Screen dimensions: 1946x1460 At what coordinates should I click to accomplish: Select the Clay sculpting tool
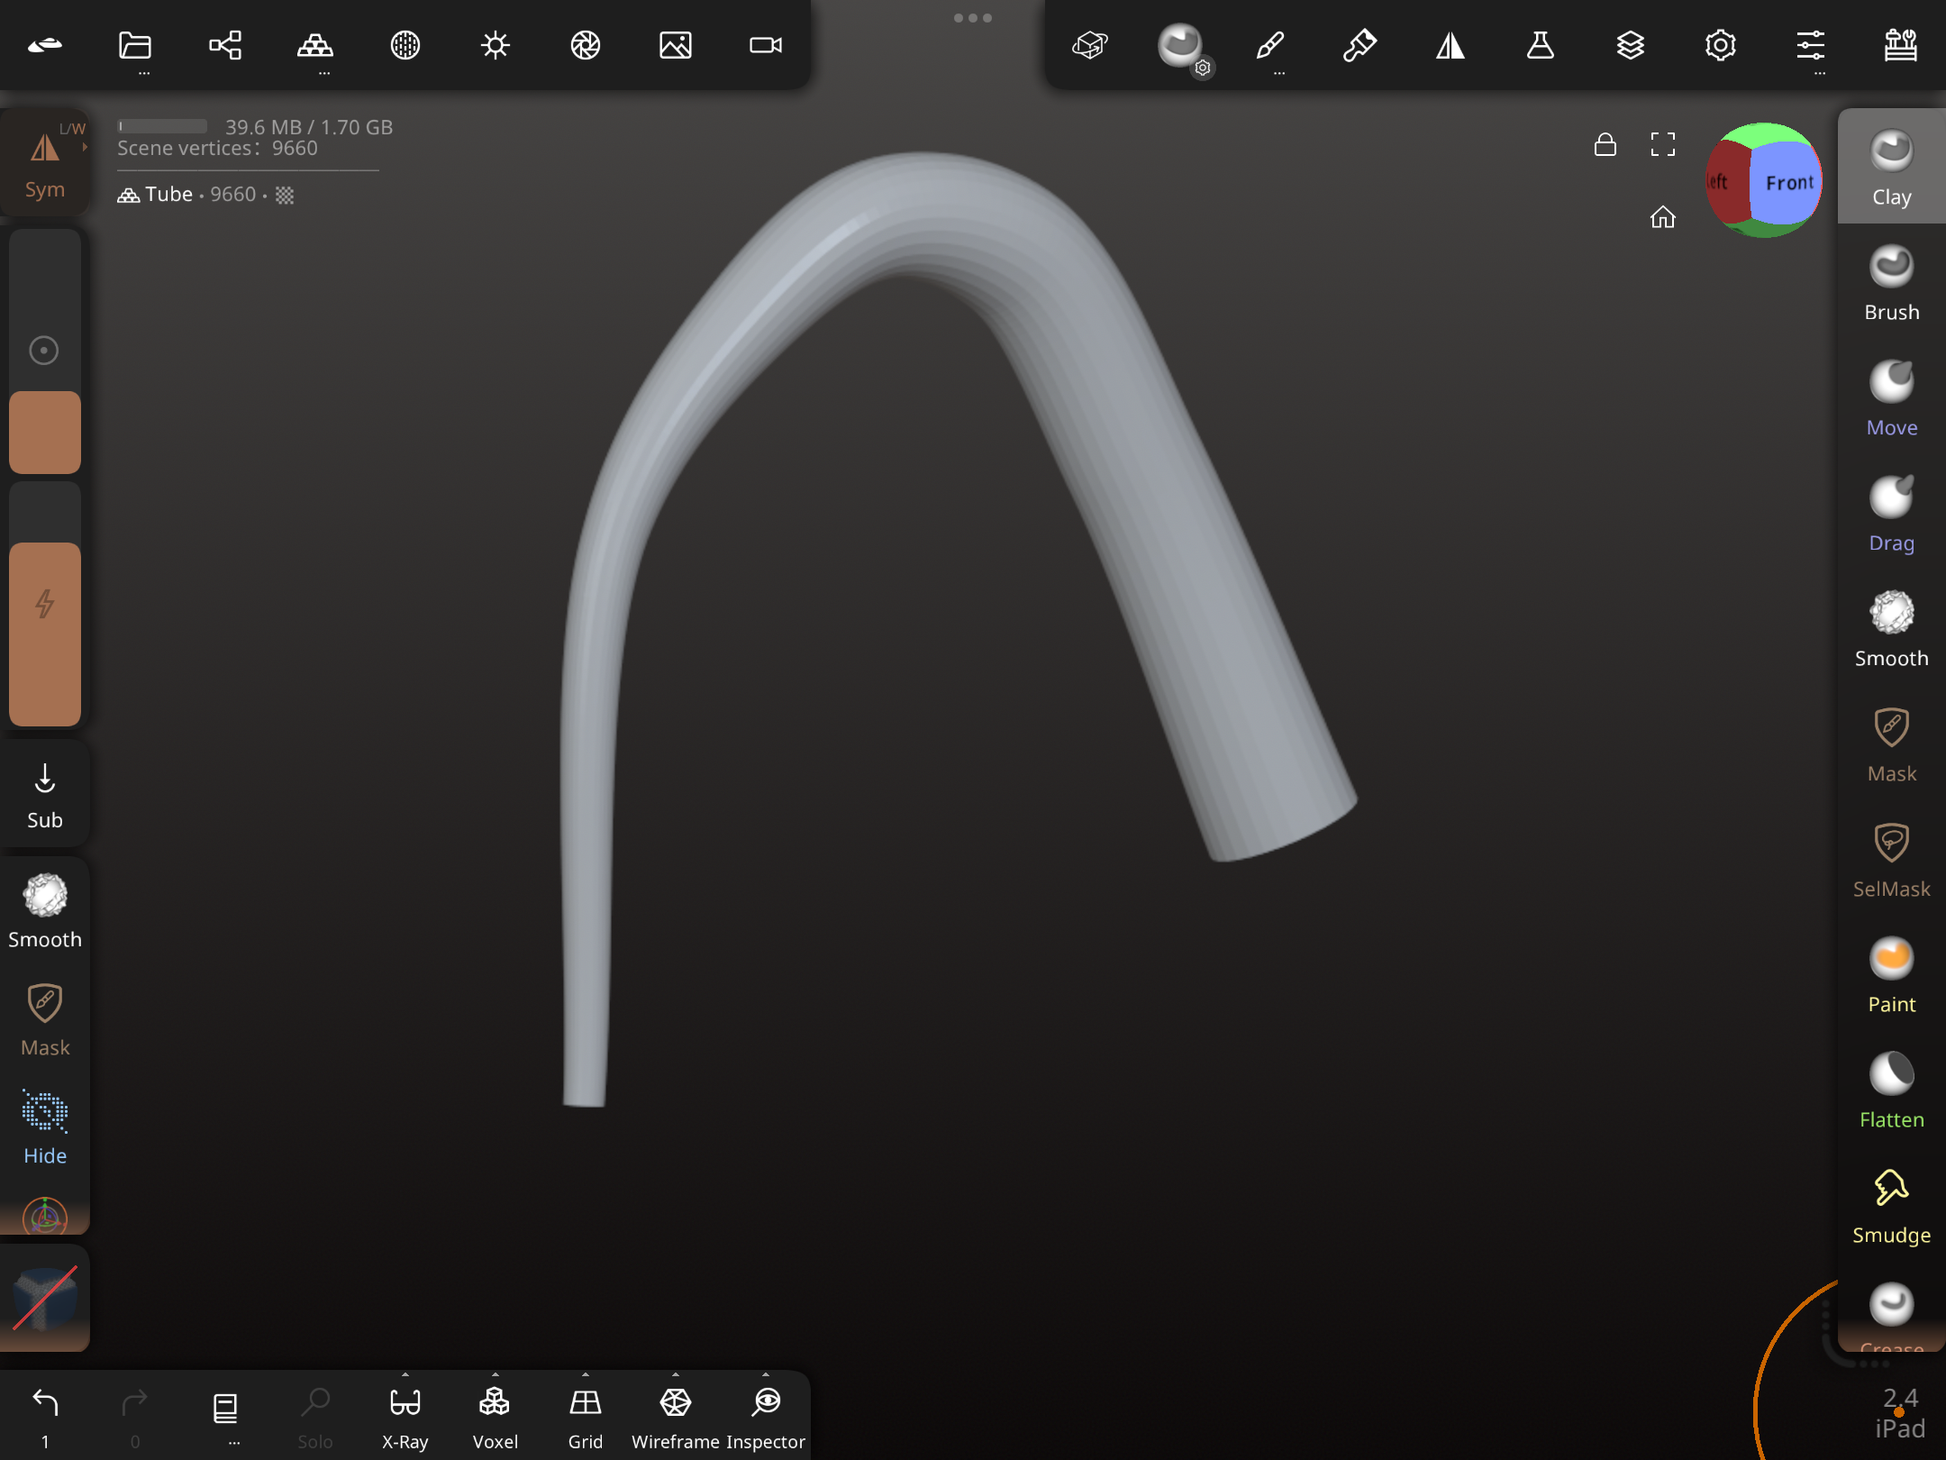pyautogui.click(x=1890, y=167)
